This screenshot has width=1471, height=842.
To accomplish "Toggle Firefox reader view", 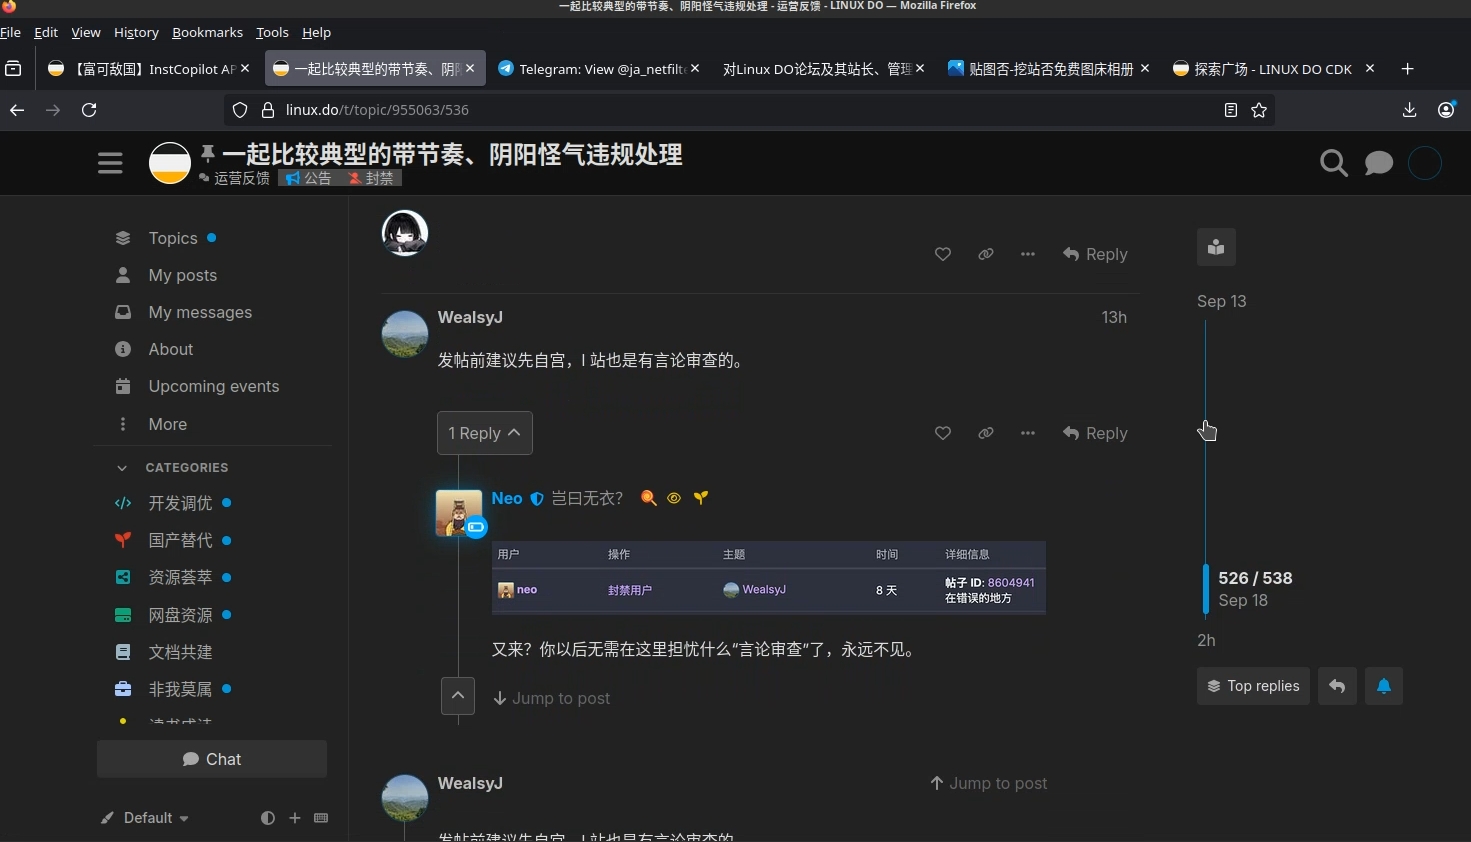I will (1231, 110).
